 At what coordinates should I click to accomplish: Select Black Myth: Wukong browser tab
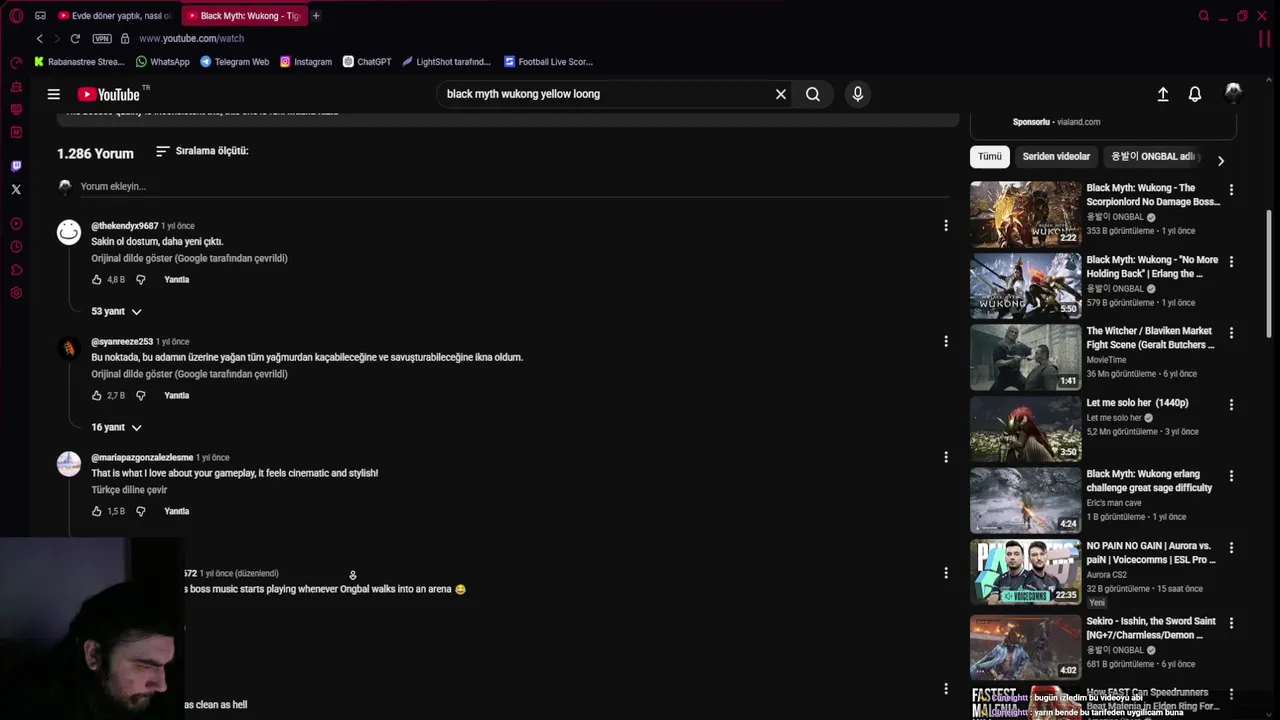pyautogui.click(x=243, y=16)
